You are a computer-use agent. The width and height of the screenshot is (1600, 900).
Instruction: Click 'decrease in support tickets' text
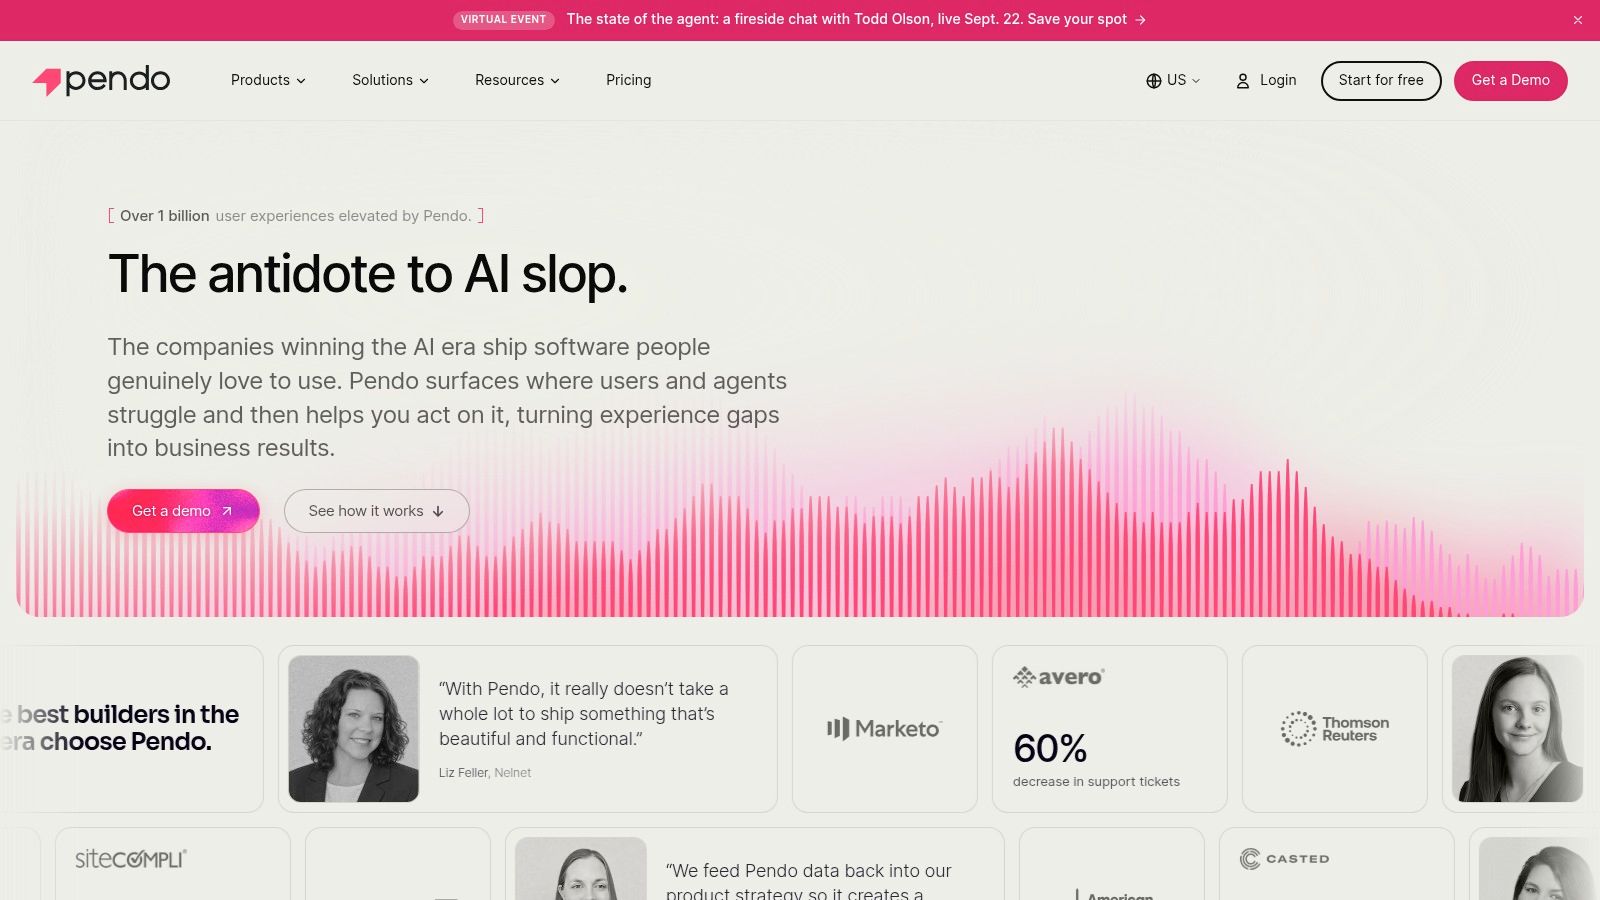pos(1096,782)
